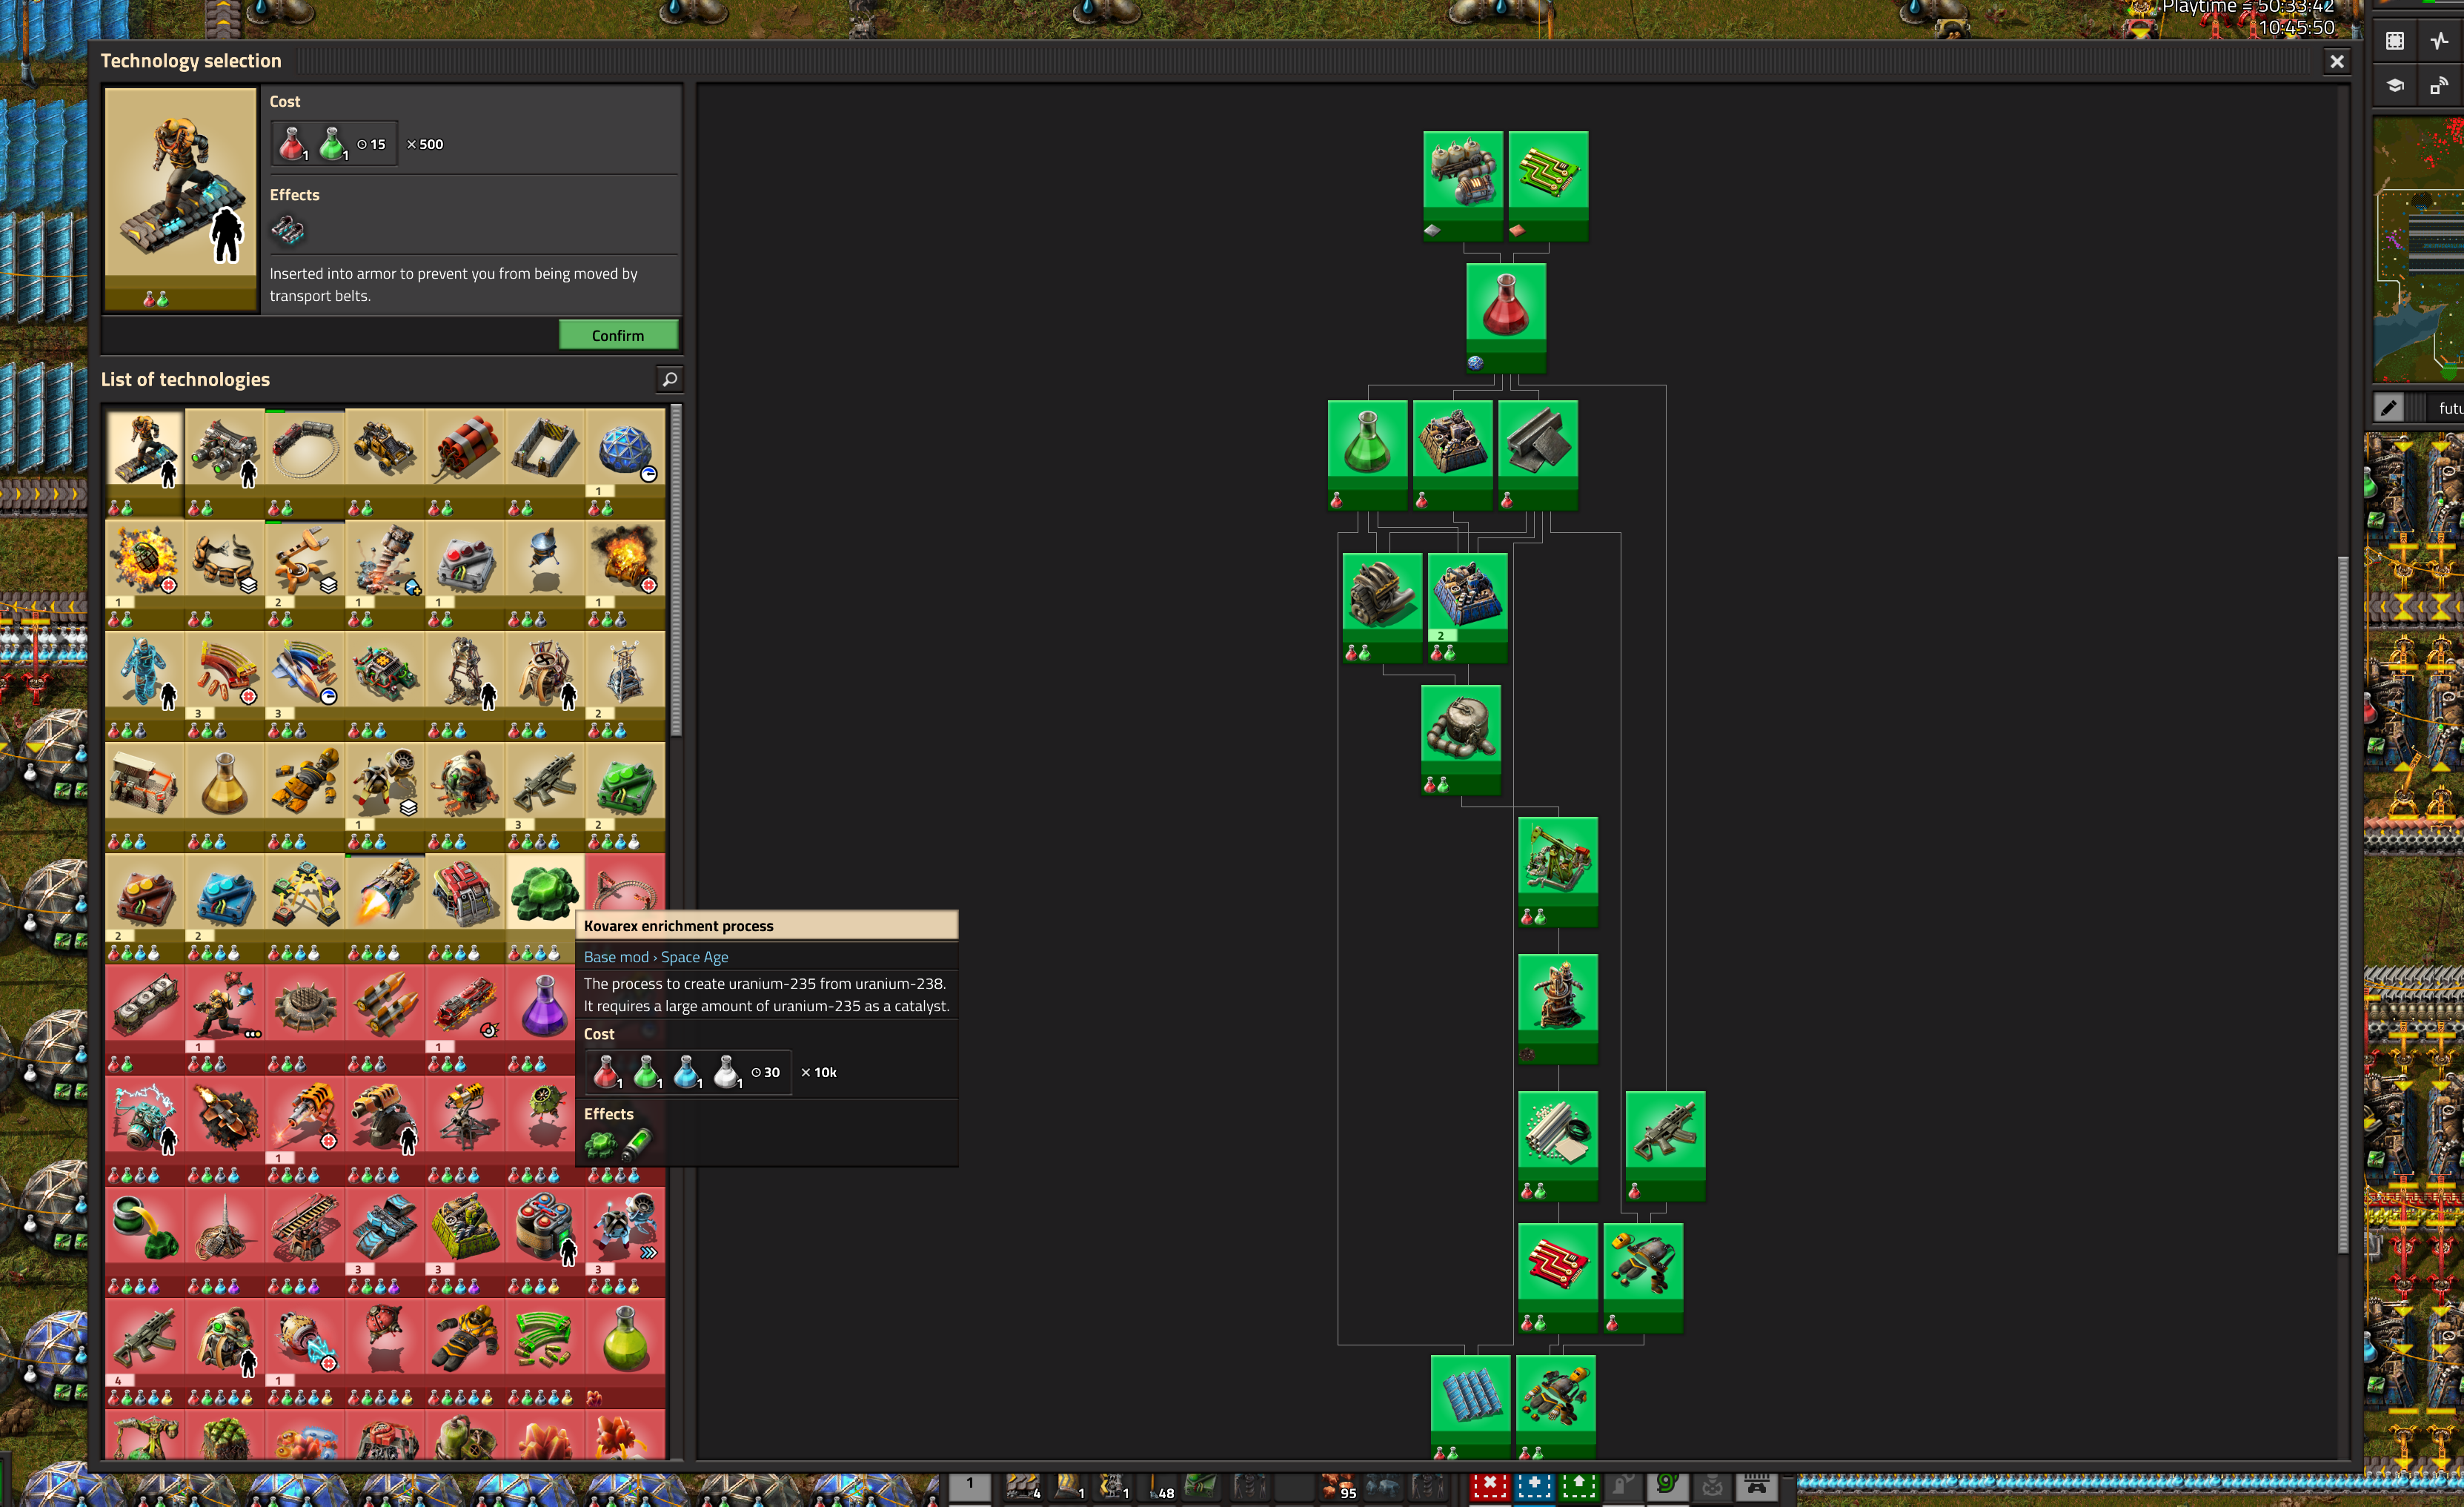2464x1507 pixels.
Task: Pick the green upgrade planner shortcut
Action: click(x=1579, y=1486)
